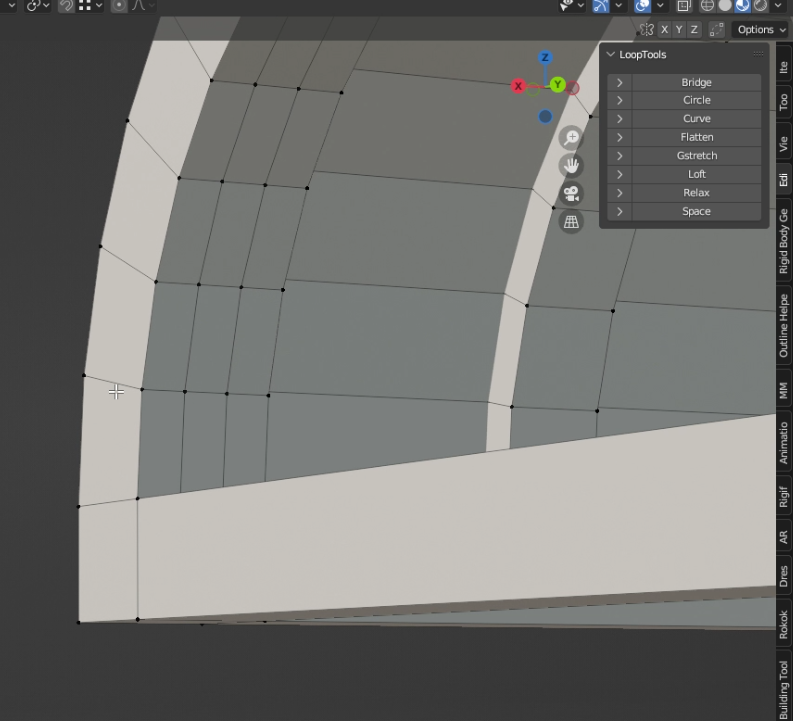
Task: Click the proportional falloff curve icon
Action: [139, 6]
